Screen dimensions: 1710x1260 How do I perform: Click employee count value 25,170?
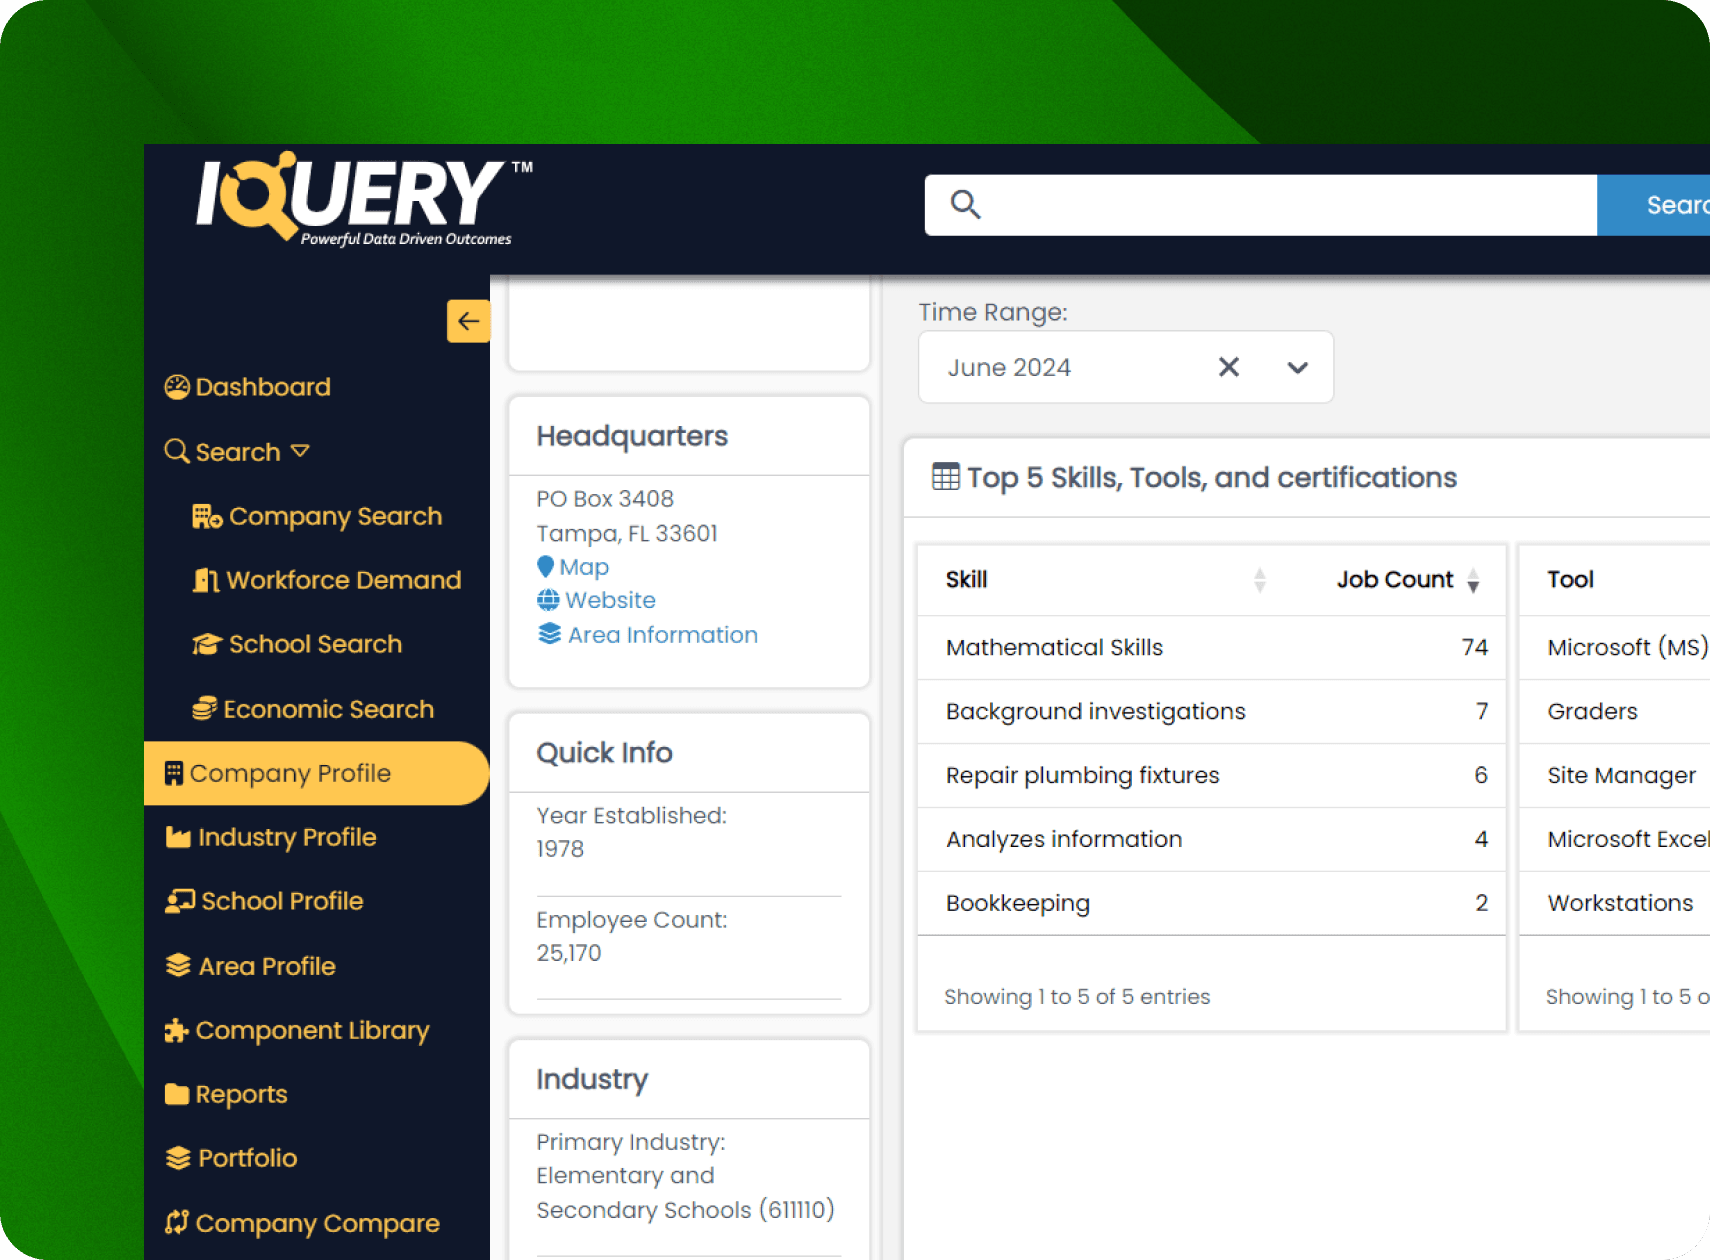[569, 953]
